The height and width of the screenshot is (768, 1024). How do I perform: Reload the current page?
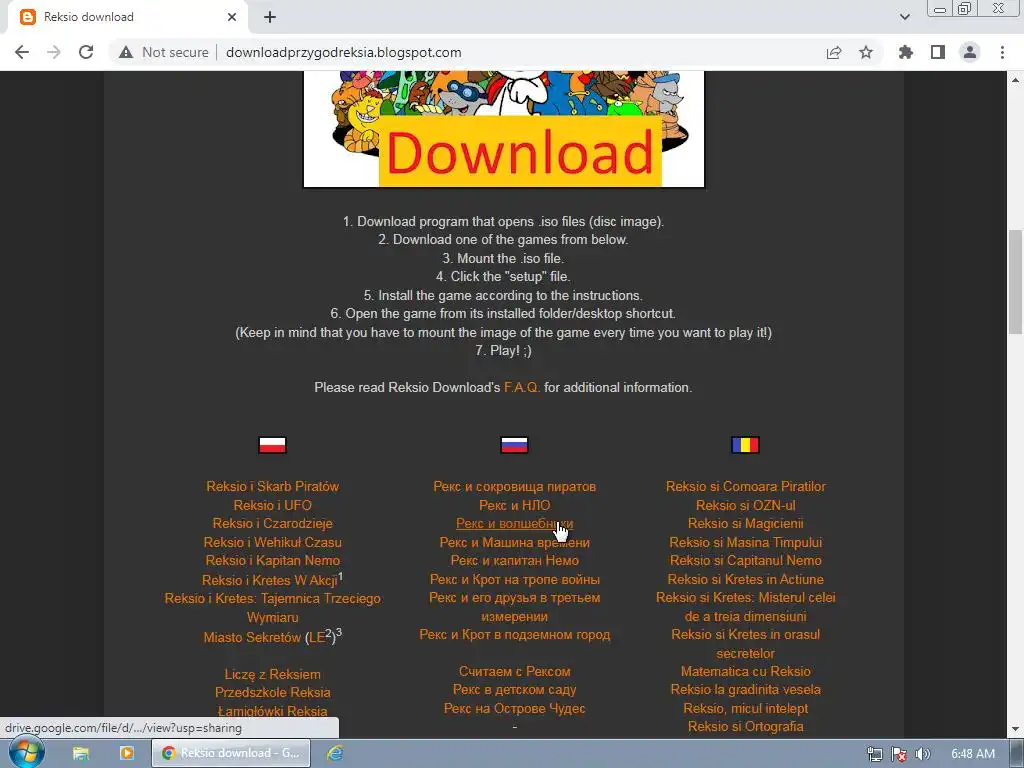coord(86,52)
